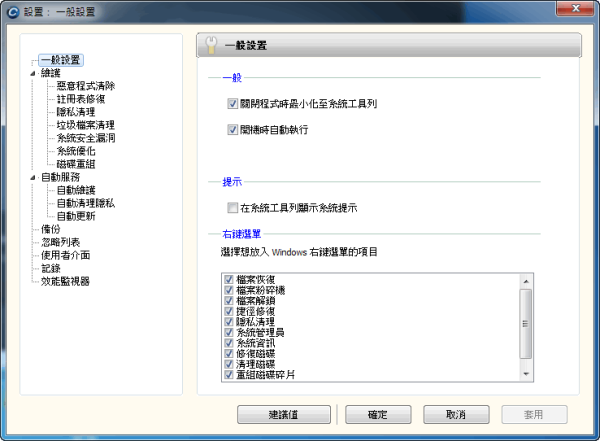This screenshot has width=600, height=441.
Task: Select 維護 category in tree
Action: pos(51,73)
